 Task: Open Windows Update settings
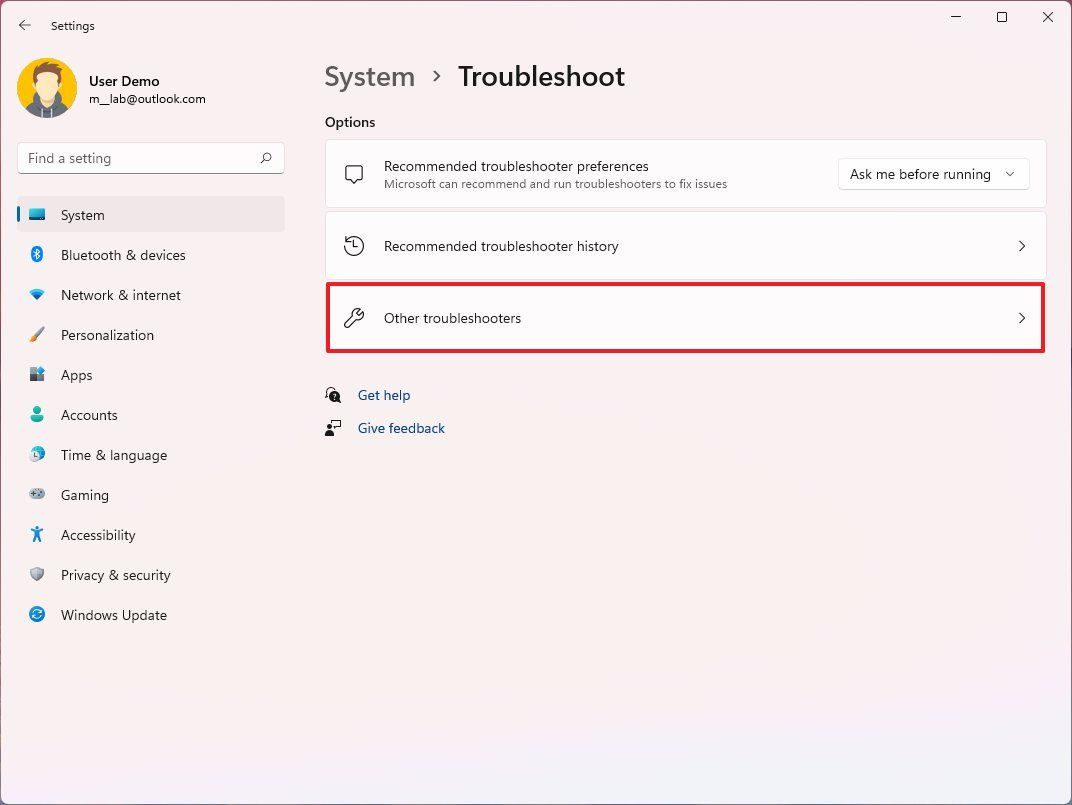113,615
